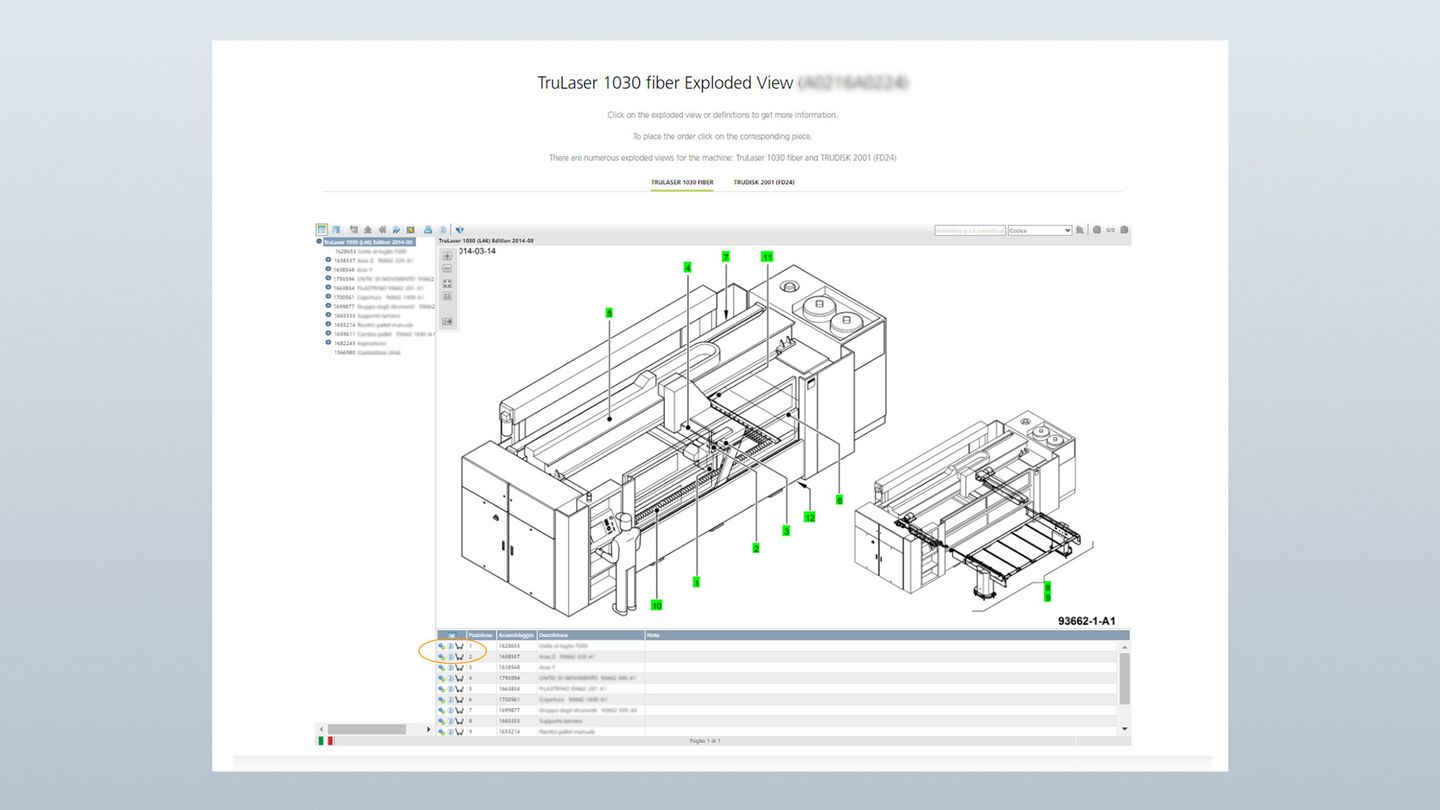Expand tree node 1700561
Image resolution: width=1440 pixels, height=810 pixels.
pyautogui.click(x=328, y=297)
